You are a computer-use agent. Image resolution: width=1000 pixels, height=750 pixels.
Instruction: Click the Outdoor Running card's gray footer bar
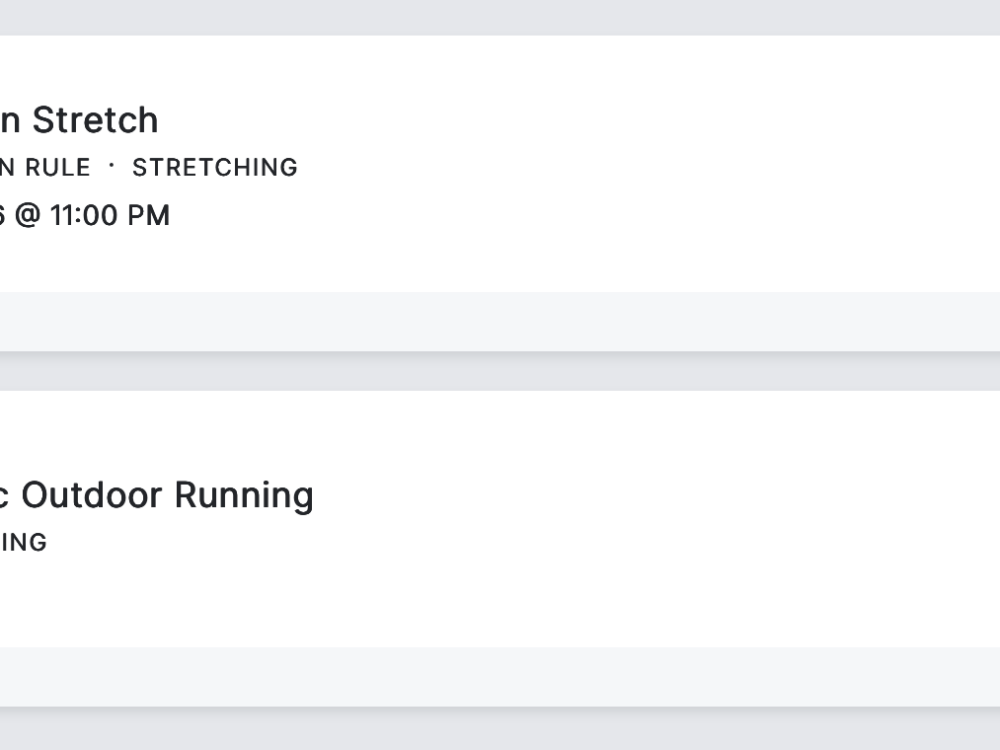pos(500,676)
